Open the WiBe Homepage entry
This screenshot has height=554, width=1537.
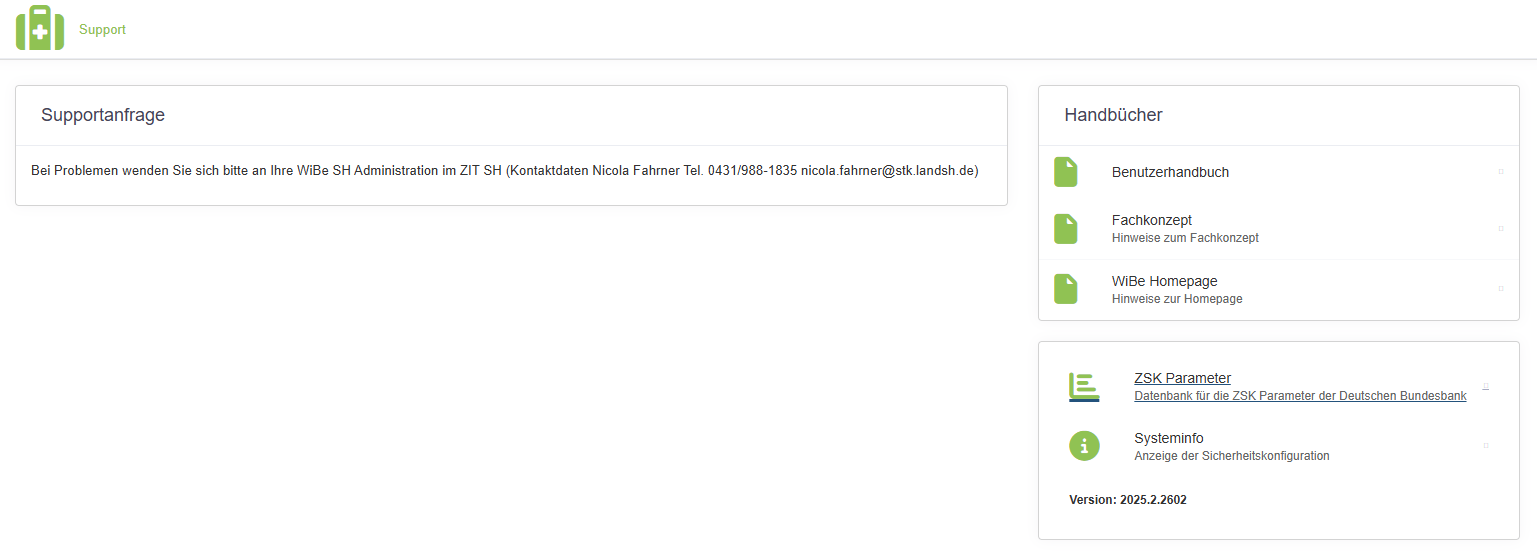tap(1164, 281)
